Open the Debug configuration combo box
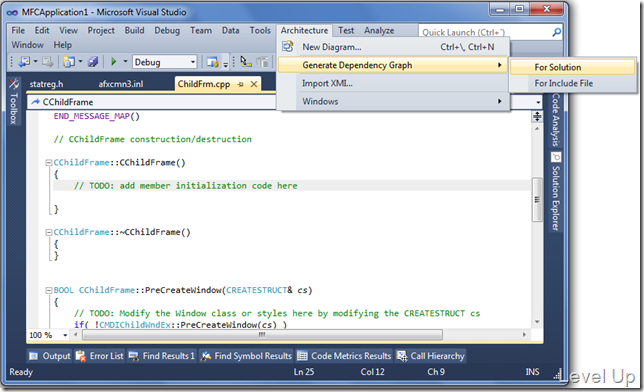The image size is (644, 392). click(165, 62)
